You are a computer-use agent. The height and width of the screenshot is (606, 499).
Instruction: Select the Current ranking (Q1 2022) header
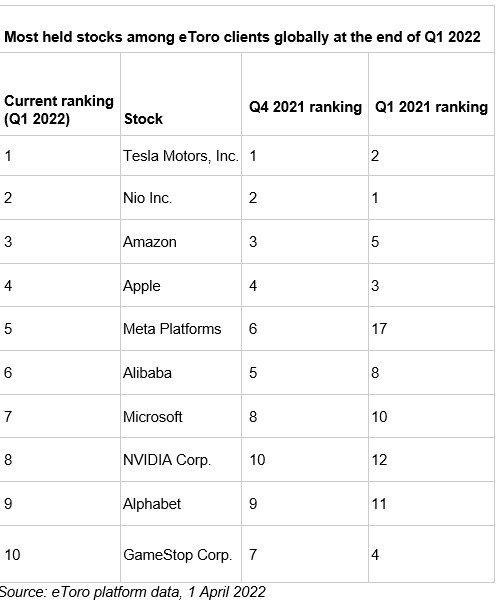click(59, 110)
